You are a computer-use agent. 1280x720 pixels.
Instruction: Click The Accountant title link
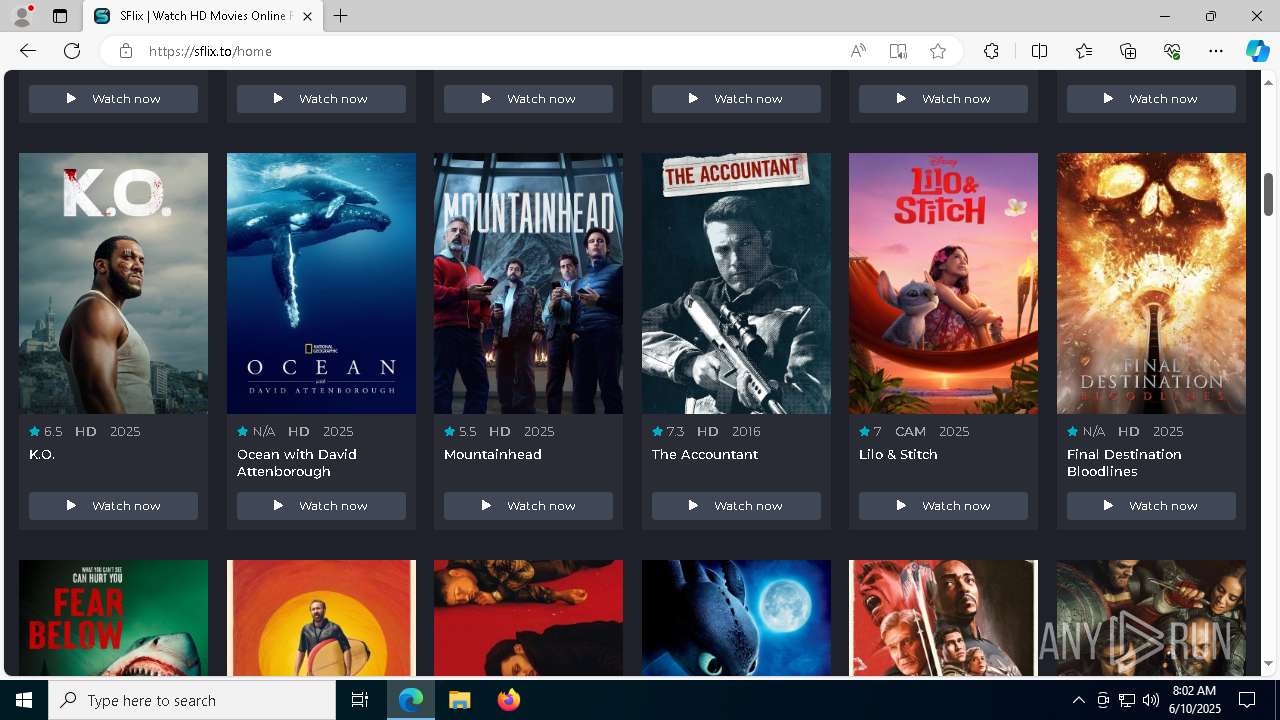click(705, 454)
